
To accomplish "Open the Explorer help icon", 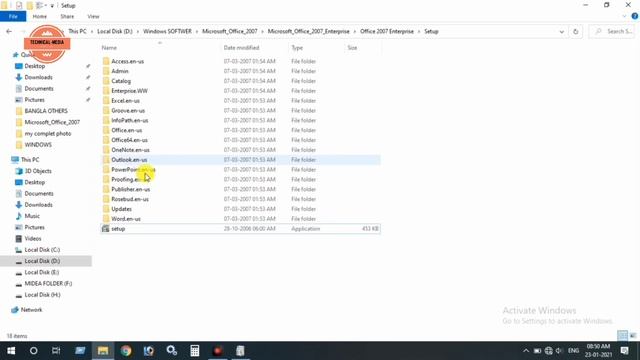I will click(635, 16).
